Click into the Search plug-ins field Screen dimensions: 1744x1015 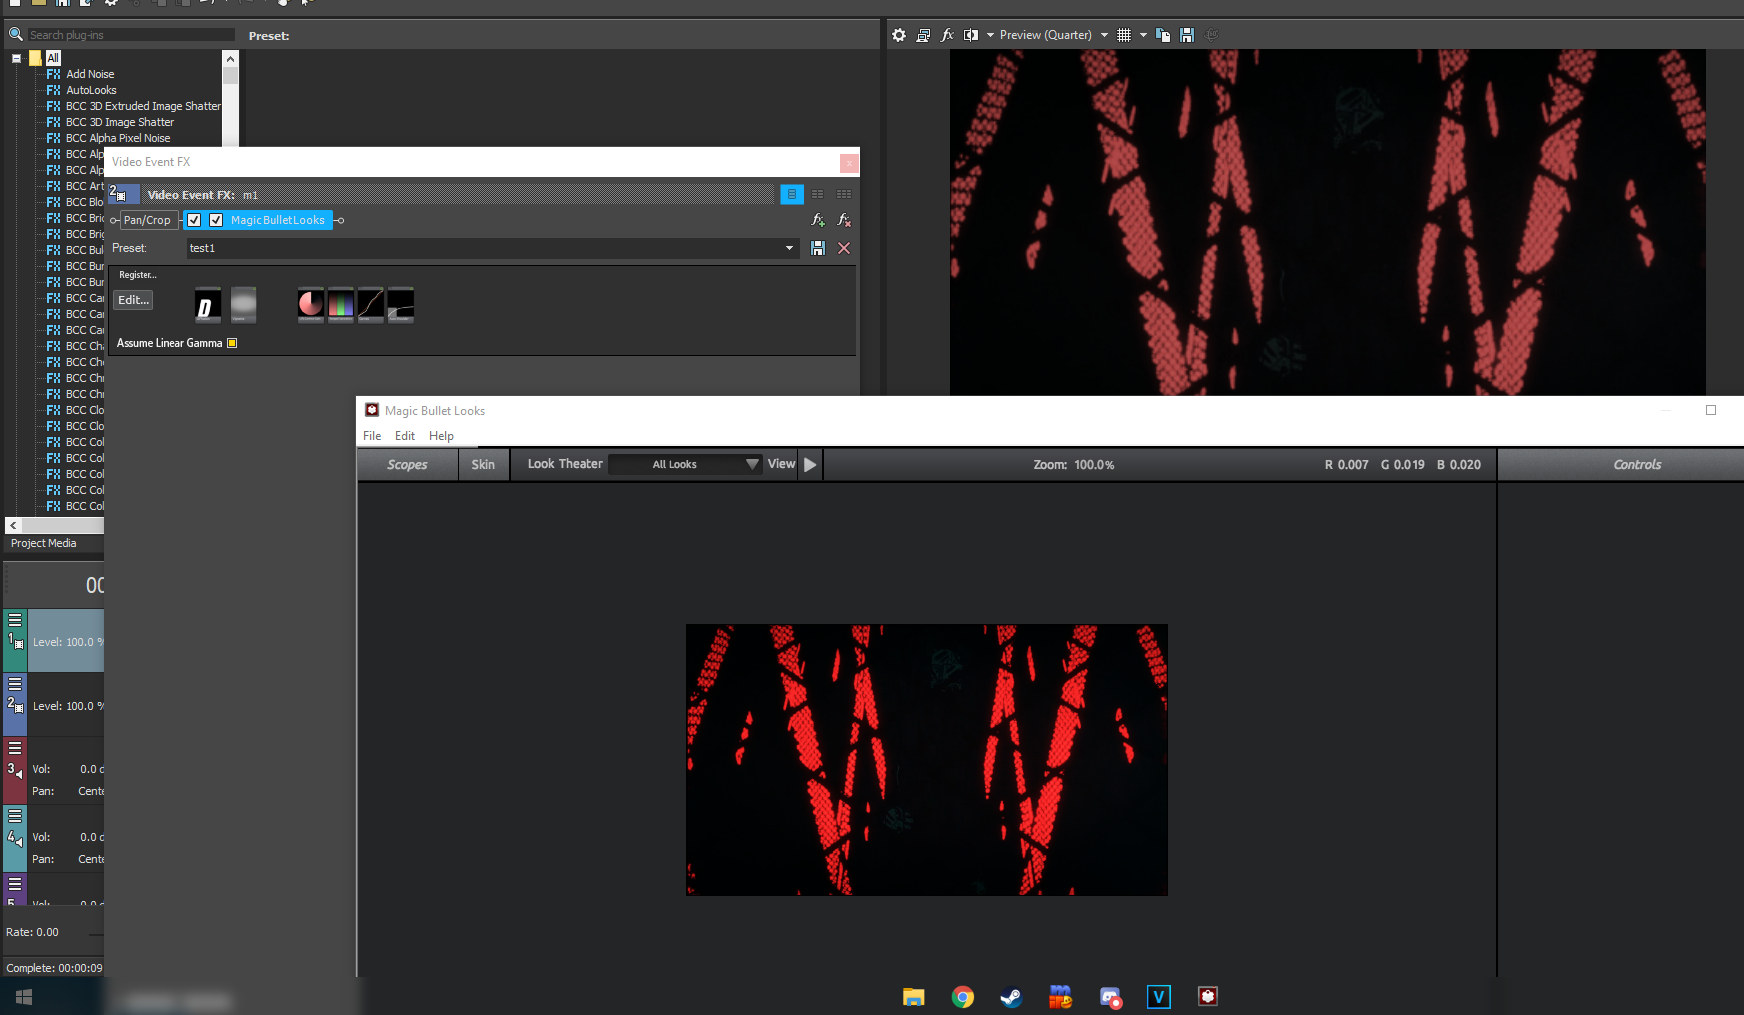(x=131, y=35)
